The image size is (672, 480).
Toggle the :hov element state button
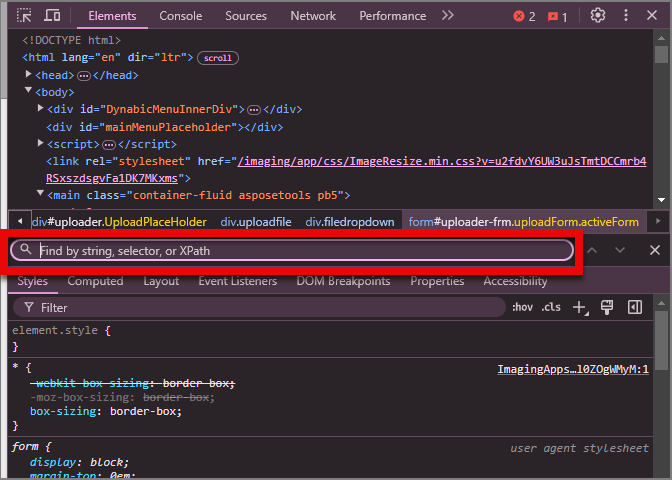[522, 307]
